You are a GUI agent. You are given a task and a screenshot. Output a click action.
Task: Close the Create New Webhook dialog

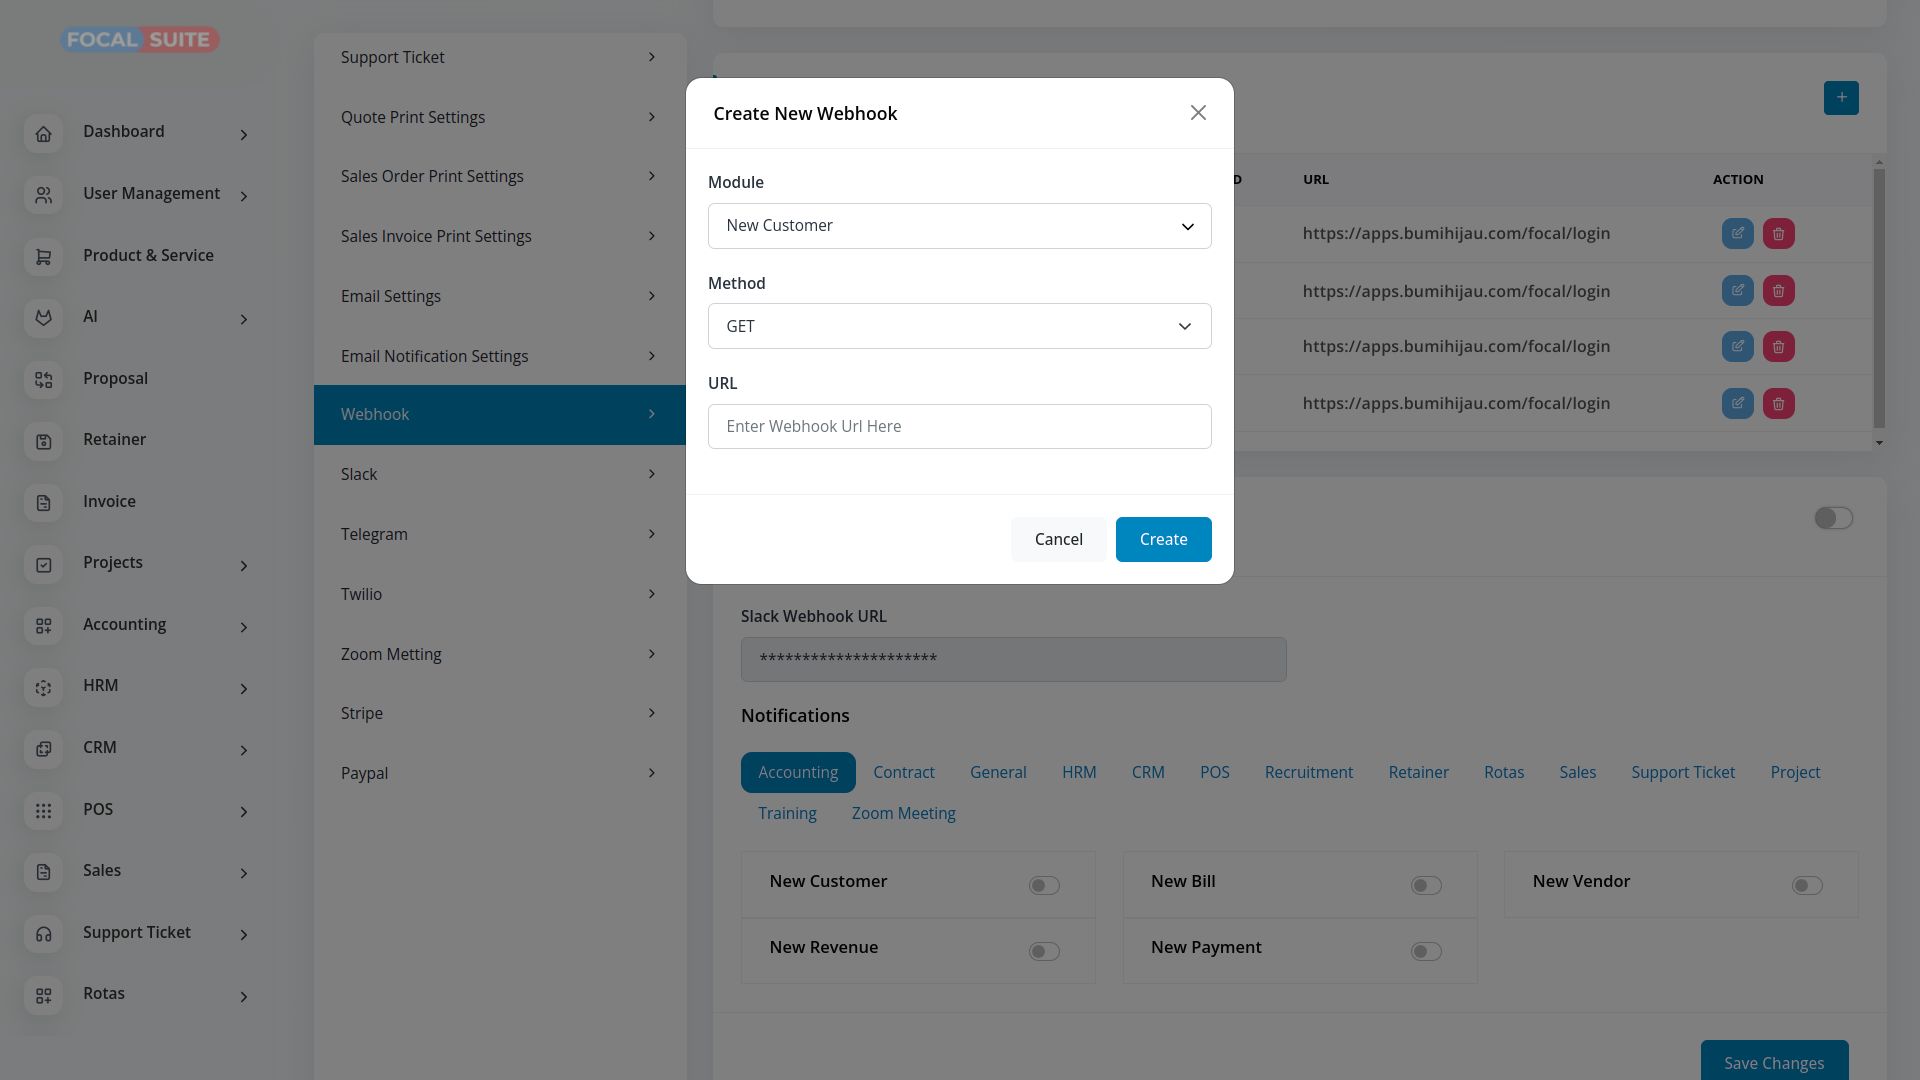(x=1198, y=113)
